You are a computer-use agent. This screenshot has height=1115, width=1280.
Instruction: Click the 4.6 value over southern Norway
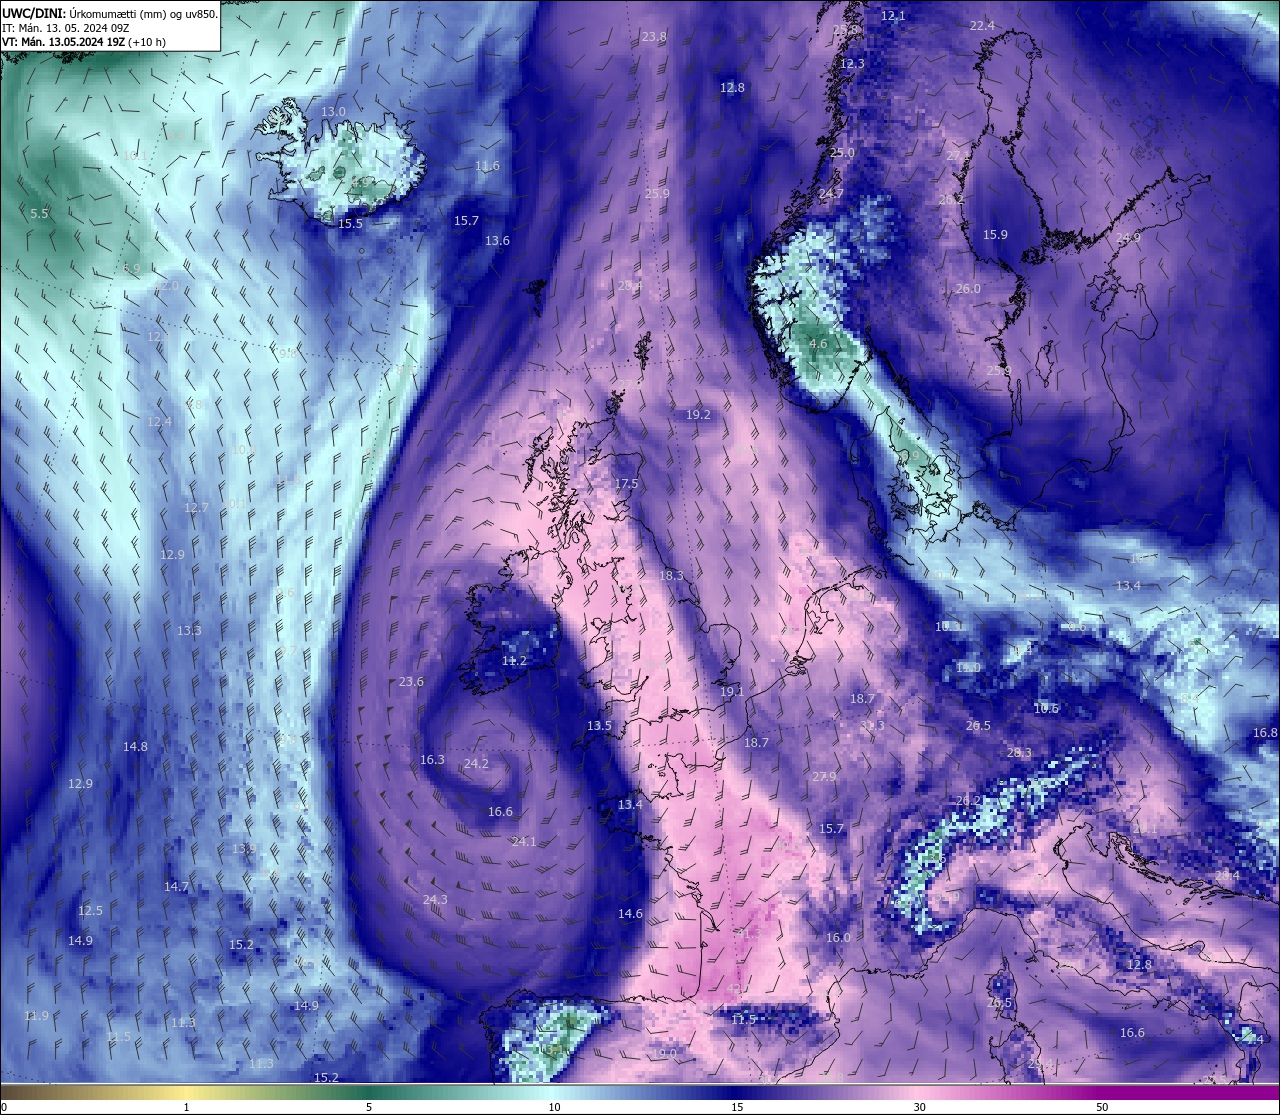(x=818, y=344)
